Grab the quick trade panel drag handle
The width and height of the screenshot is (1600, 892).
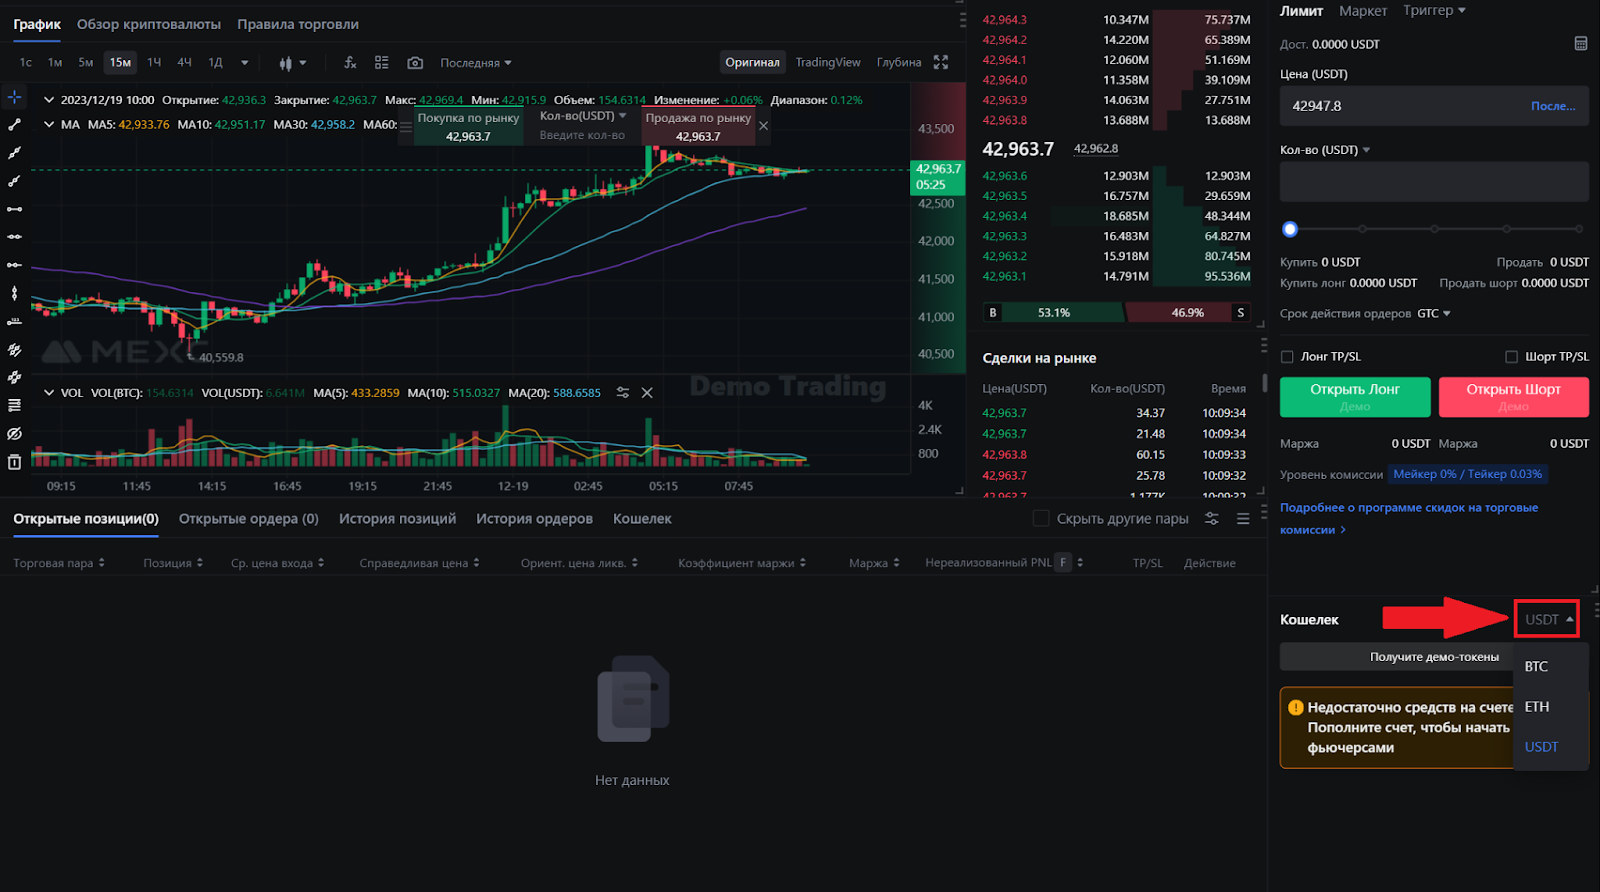(x=406, y=127)
